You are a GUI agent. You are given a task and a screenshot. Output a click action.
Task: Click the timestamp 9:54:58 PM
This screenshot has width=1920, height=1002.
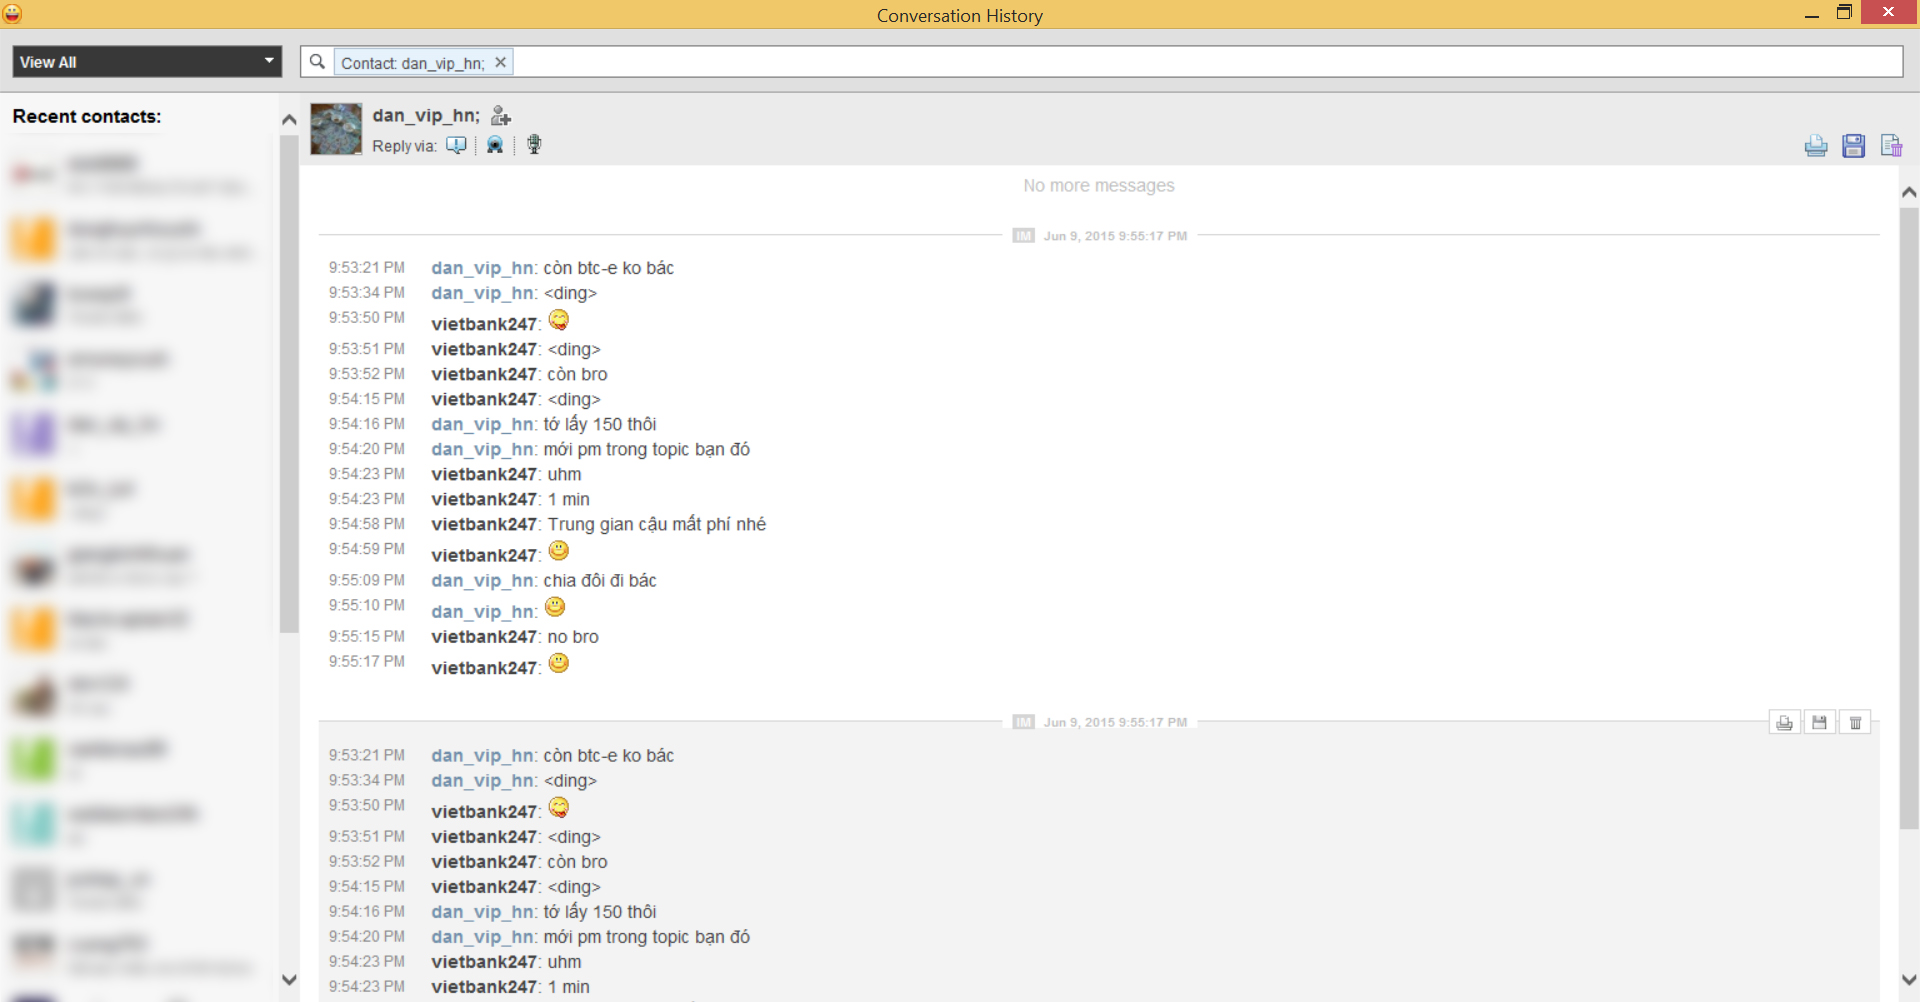367,524
